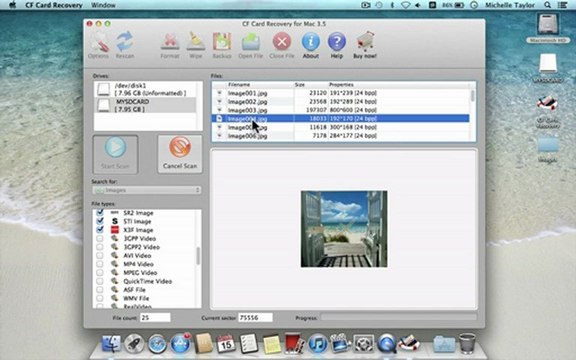The image size is (576, 360).
Task: Open Spotlight search in the menu bar
Action: 547,5
